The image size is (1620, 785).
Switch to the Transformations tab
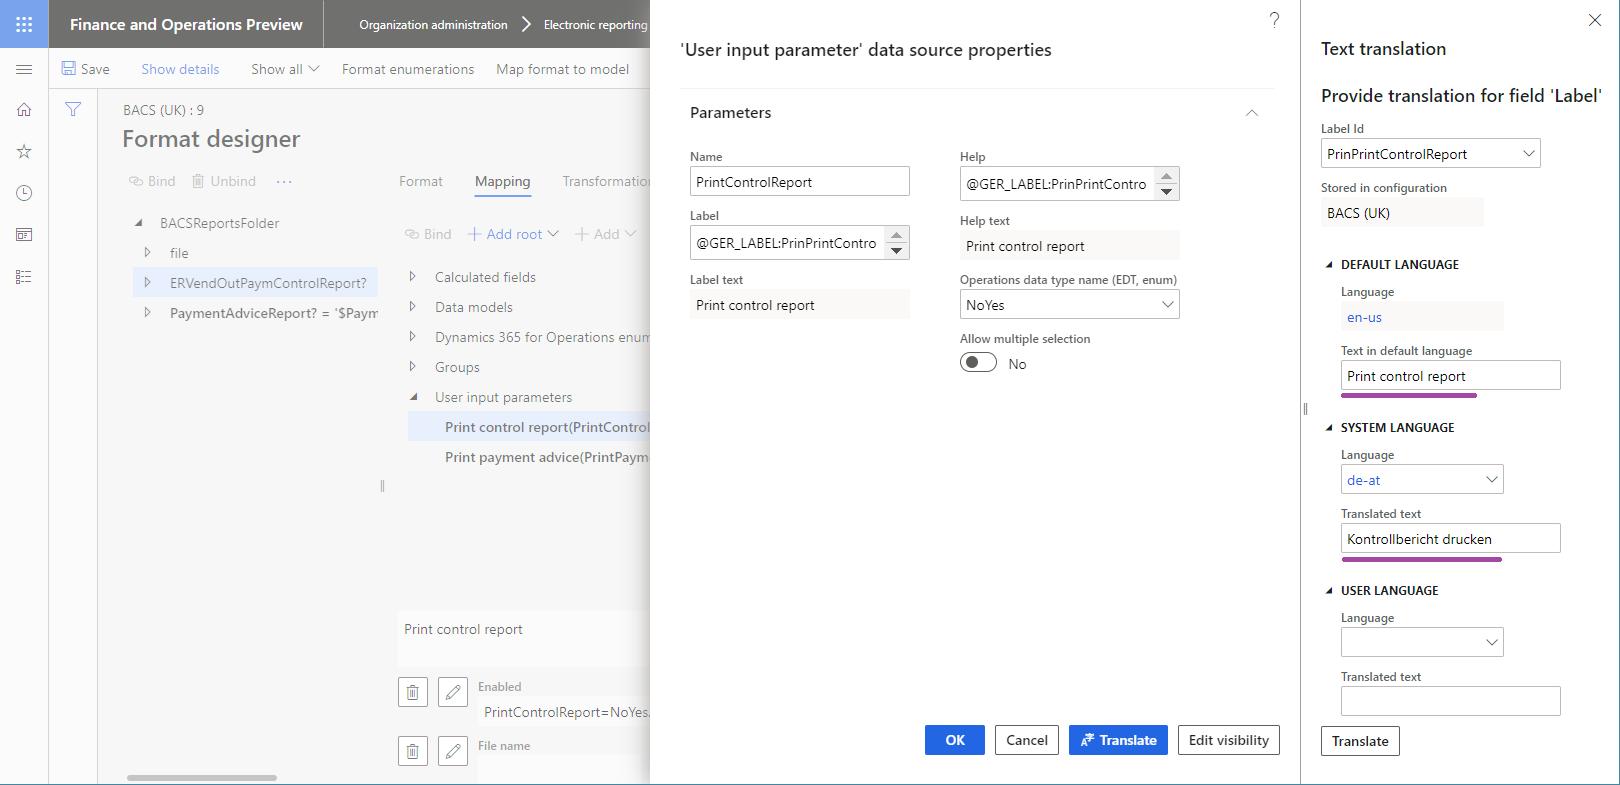(x=606, y=181)
